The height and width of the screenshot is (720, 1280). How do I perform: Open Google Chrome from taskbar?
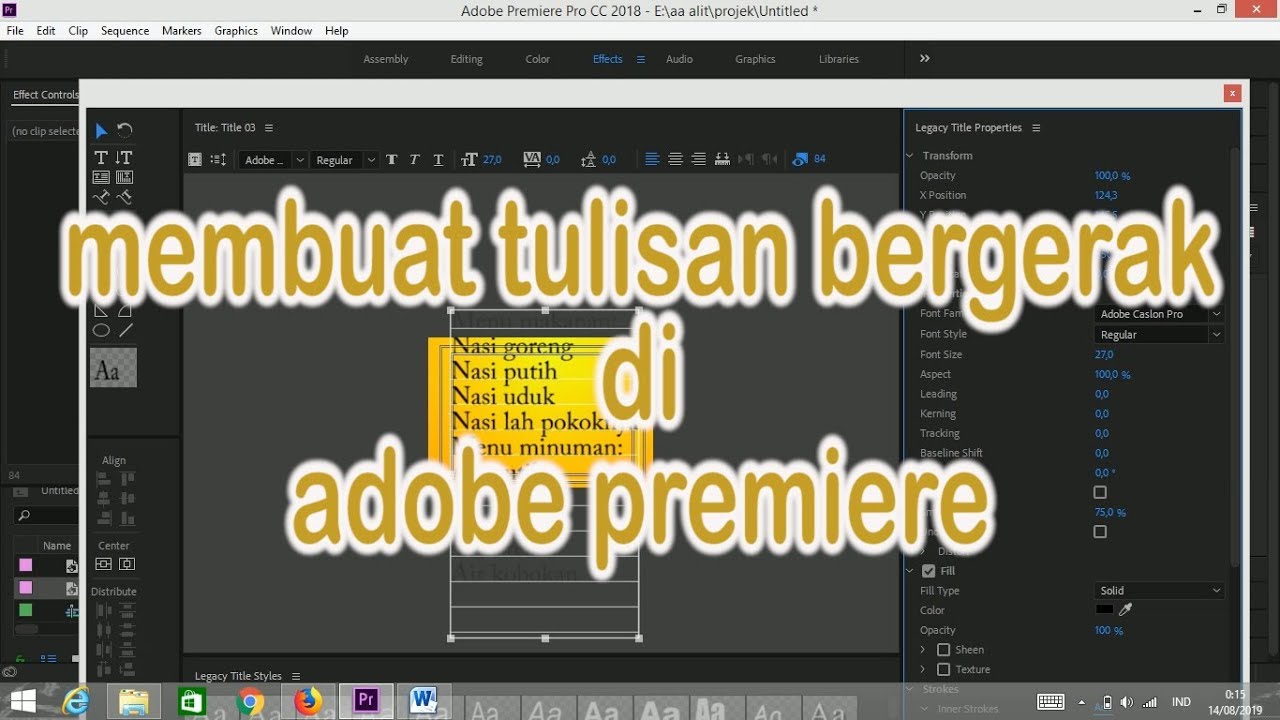coord(250,701)
